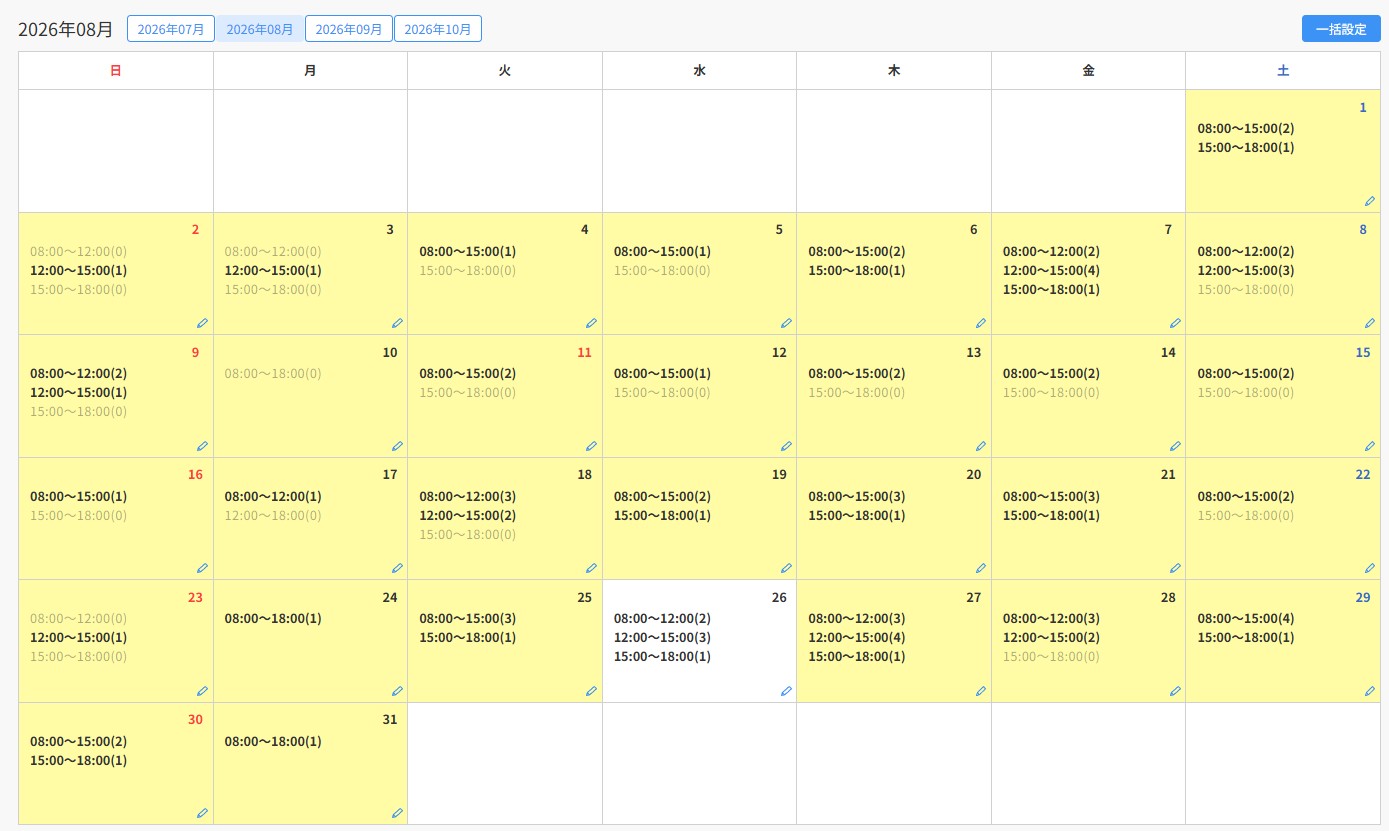The width and height of the screenshot is (1389, 831).
Task: Edit August 31 using the pencil icon
Action: 397,813
